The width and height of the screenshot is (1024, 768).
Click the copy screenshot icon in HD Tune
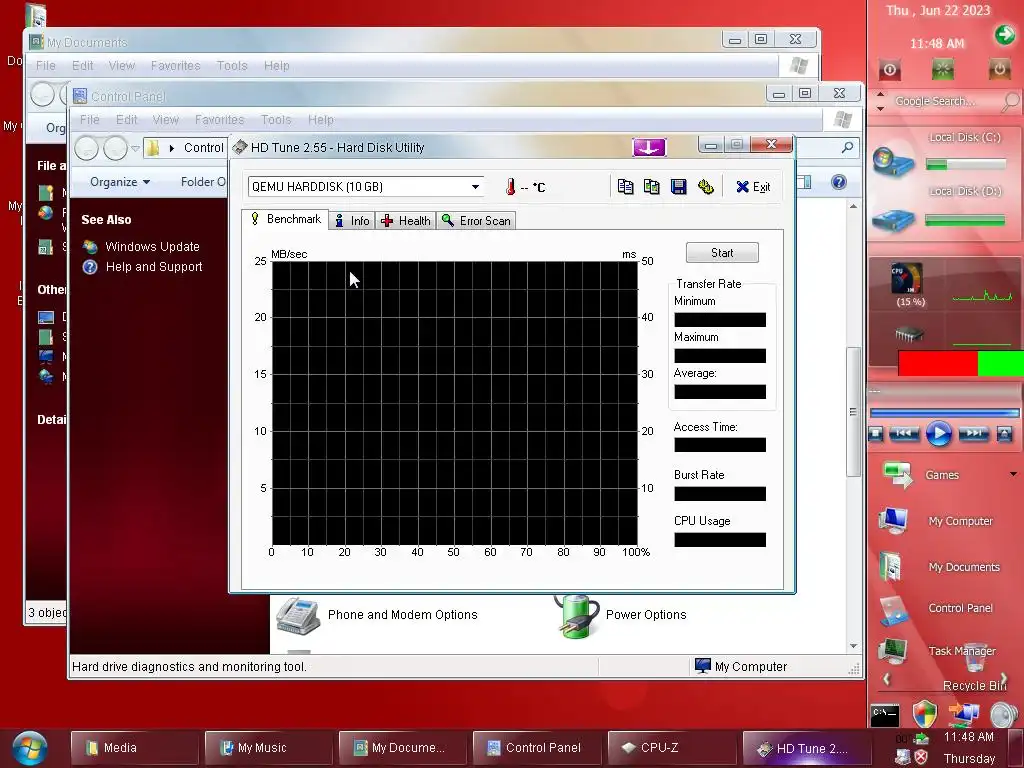click(651, 187)
